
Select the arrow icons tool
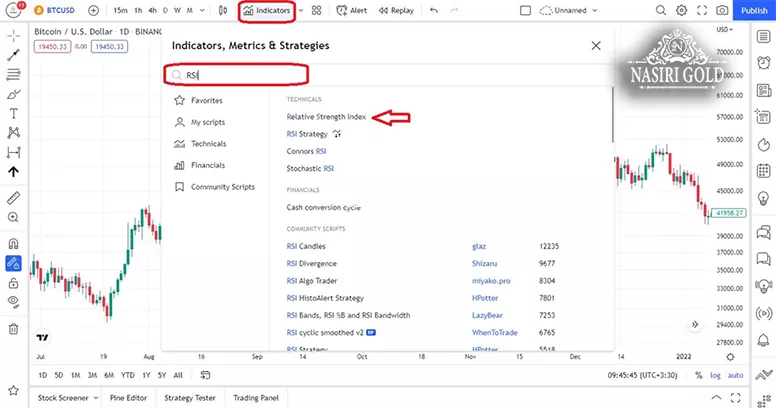(x=13, y=172)
